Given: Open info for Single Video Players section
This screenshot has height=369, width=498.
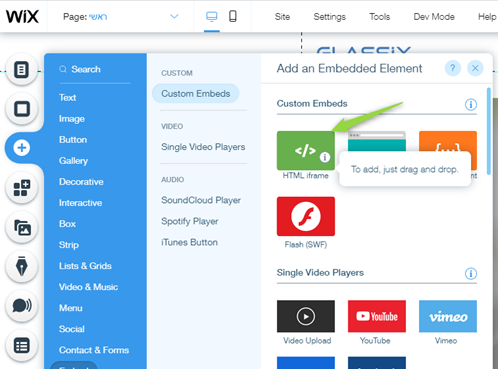Looking at the screenshot, I should click(x=471, y=274).
